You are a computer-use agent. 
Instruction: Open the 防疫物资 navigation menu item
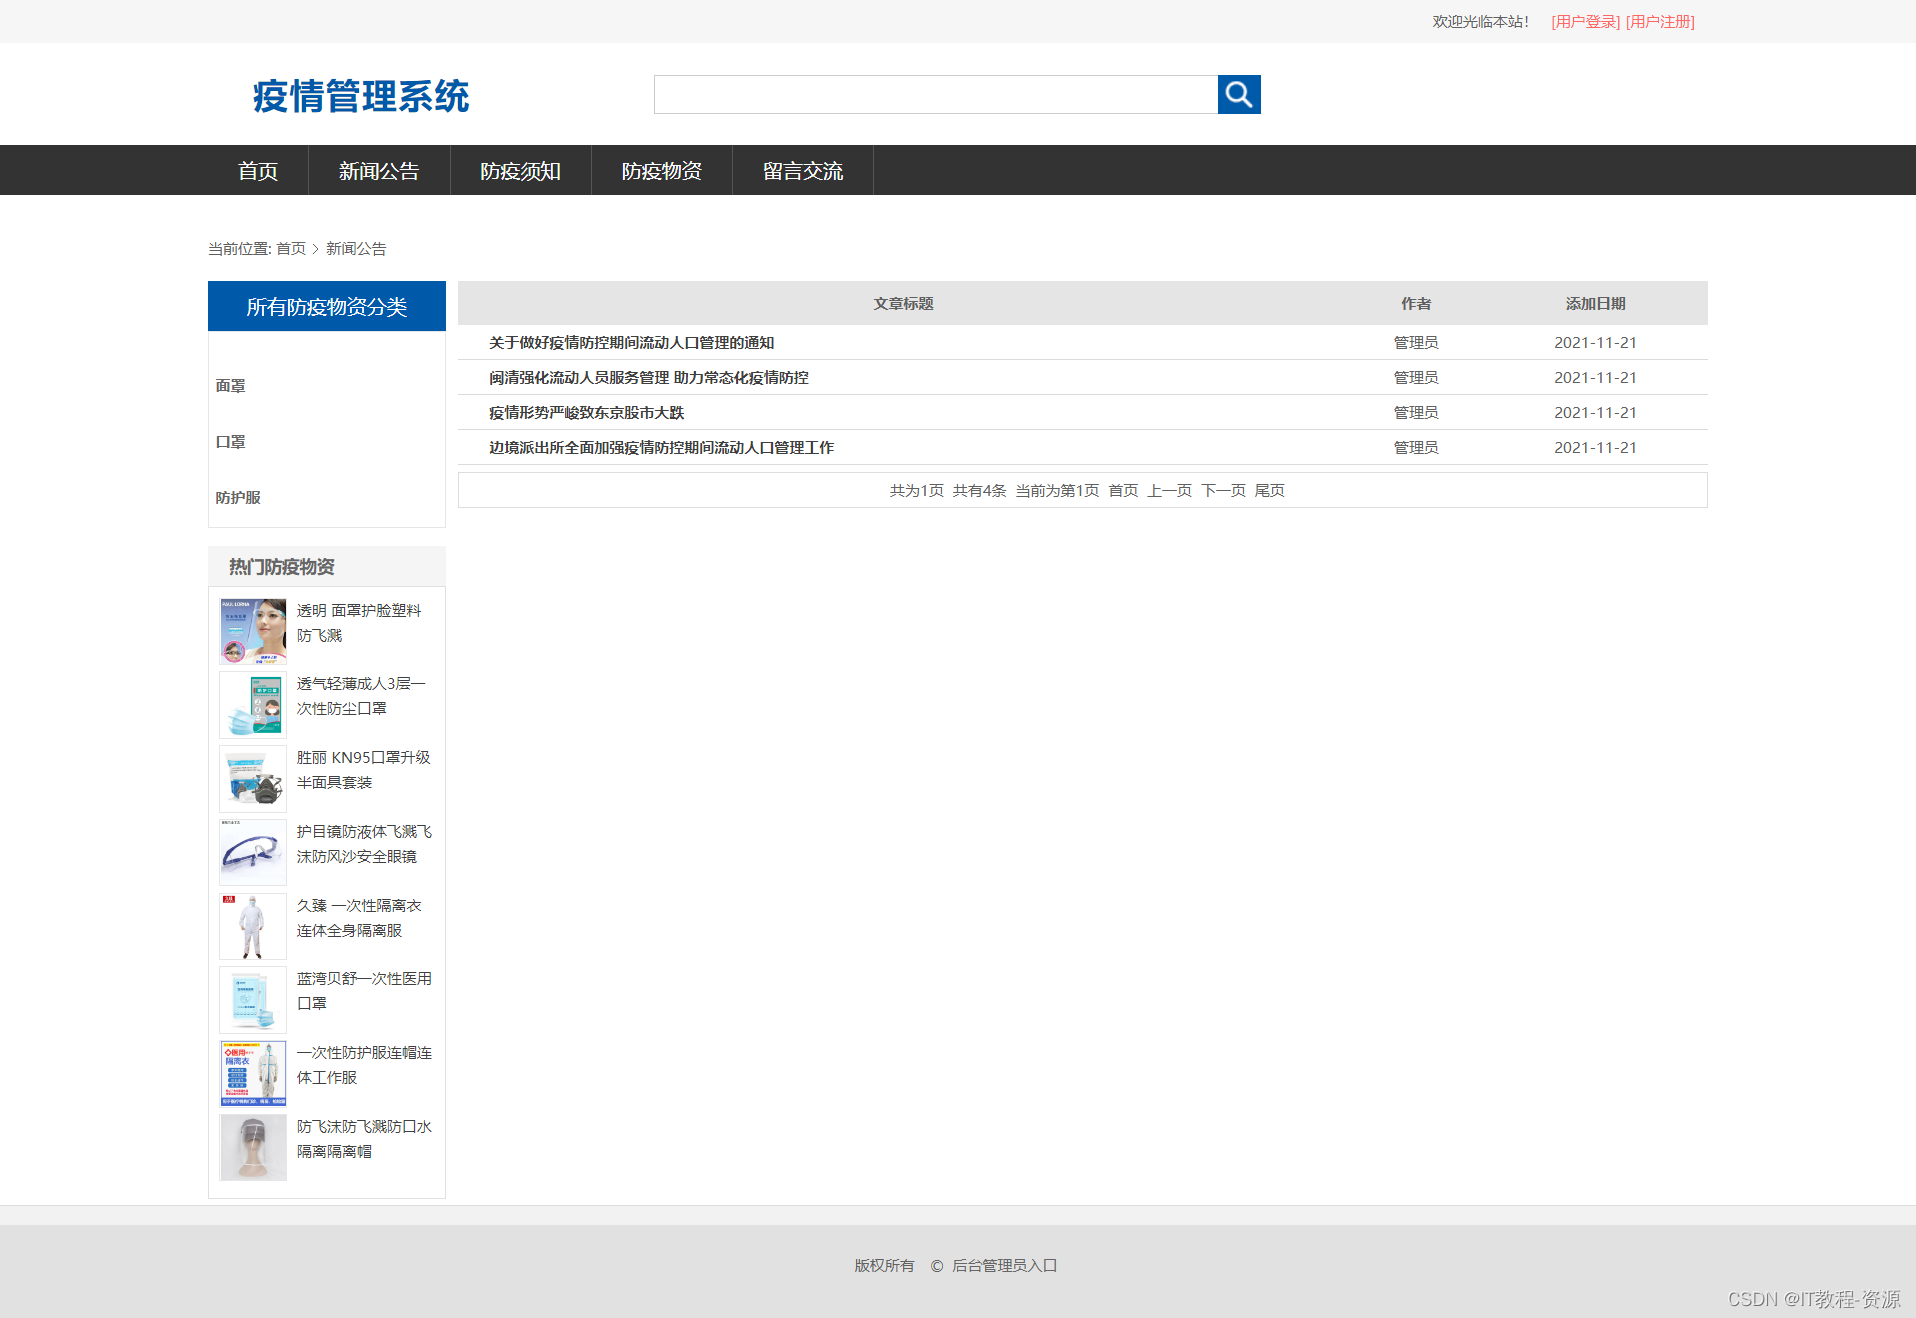(x=661, y=171)
